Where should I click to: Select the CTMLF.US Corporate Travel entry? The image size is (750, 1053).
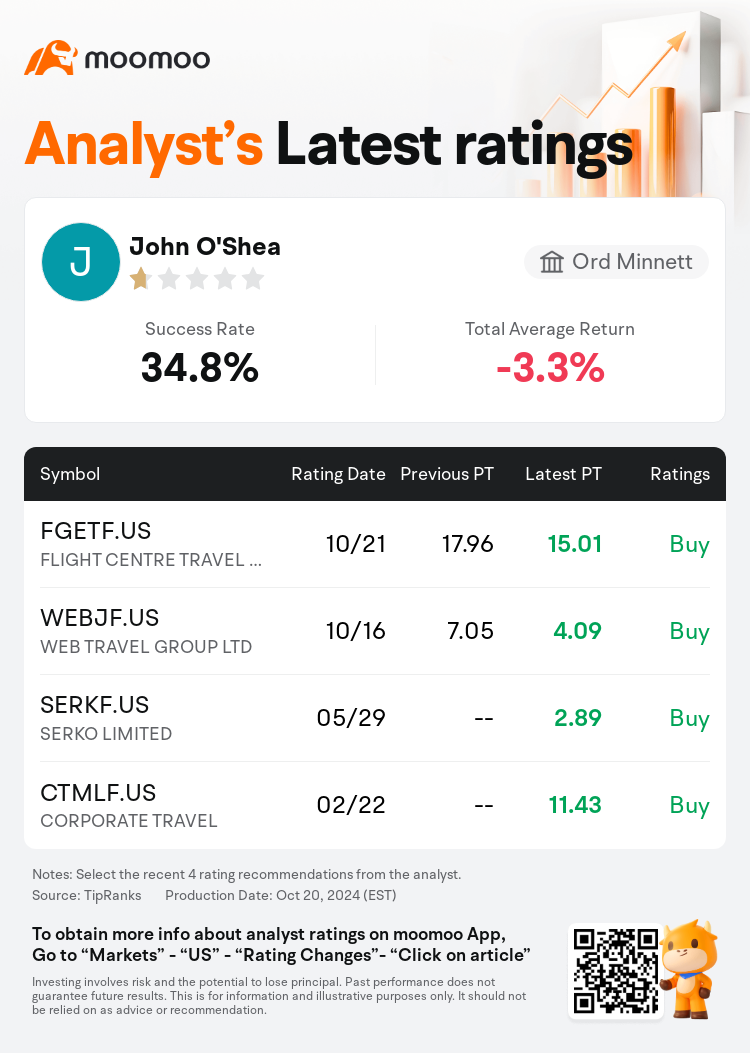coord(375,805)
